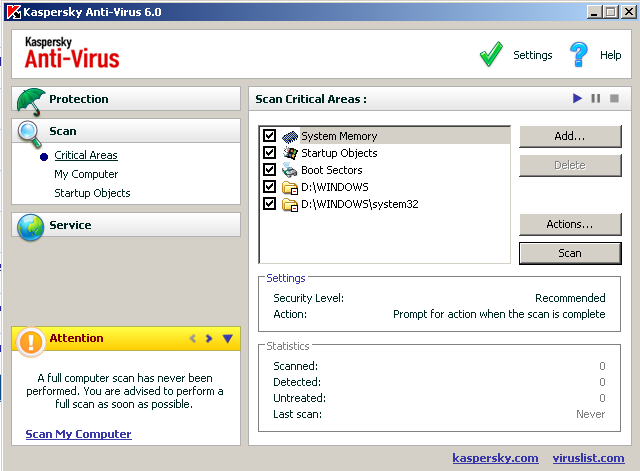Image resolution: width=640 pixels, height=471 pixels.
Task: Select the D:\WINDOWS list row text
Action: tap(335, 187)
